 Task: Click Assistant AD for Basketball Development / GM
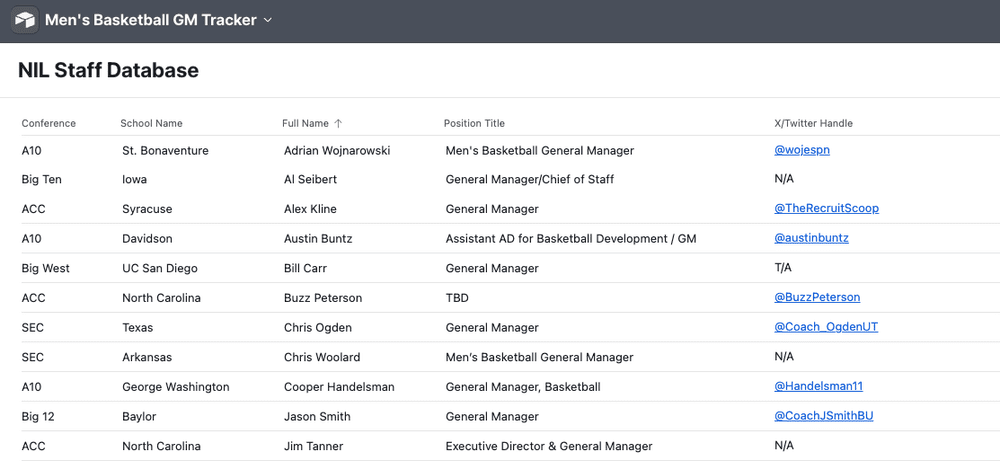pos(571,239)
